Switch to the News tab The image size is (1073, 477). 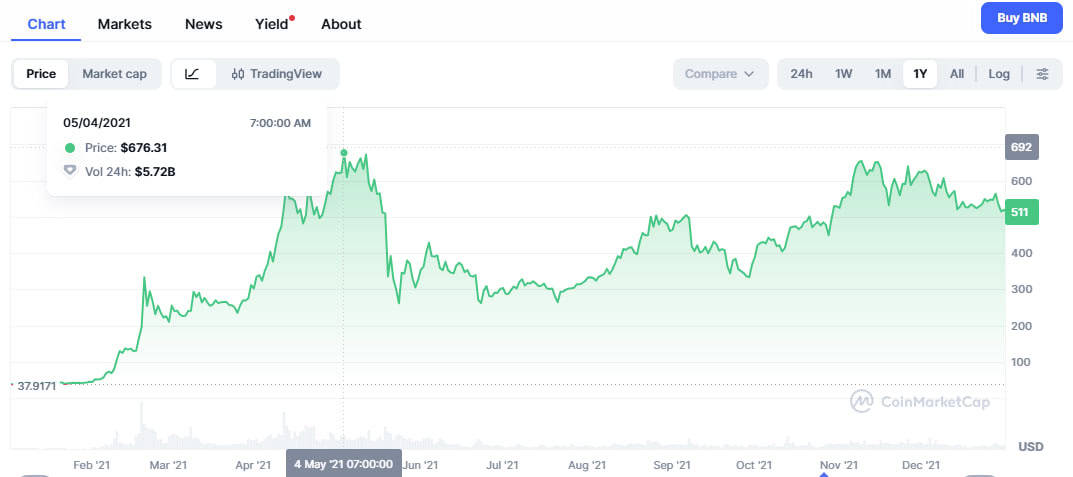tap(204, 24)
